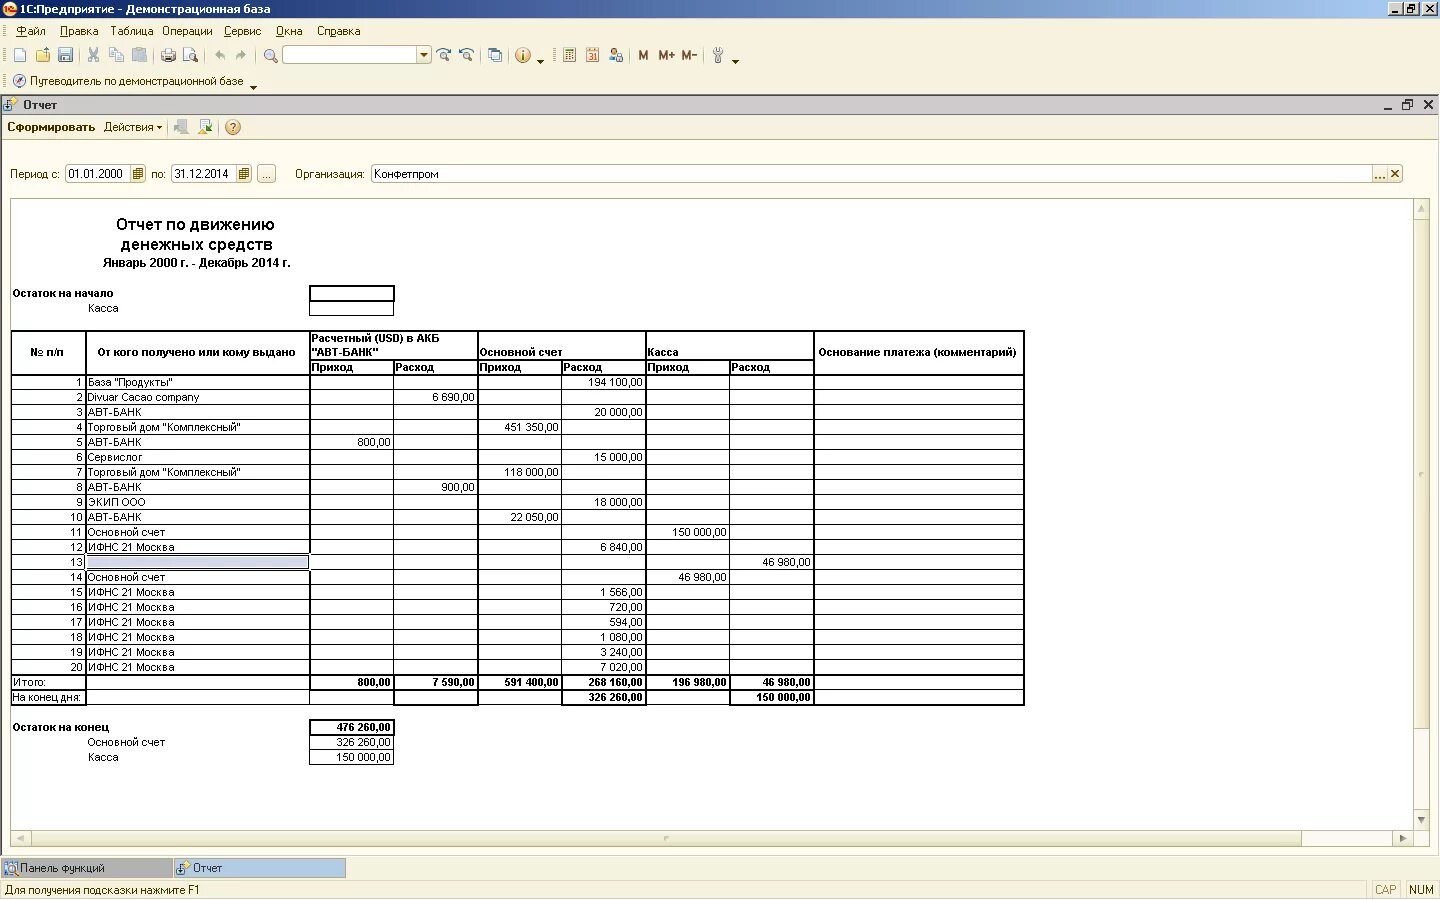Viewport: 1440px width, 900px height.
Task: Click the Paste clipboard icon
Action: [x=140, y=56]
